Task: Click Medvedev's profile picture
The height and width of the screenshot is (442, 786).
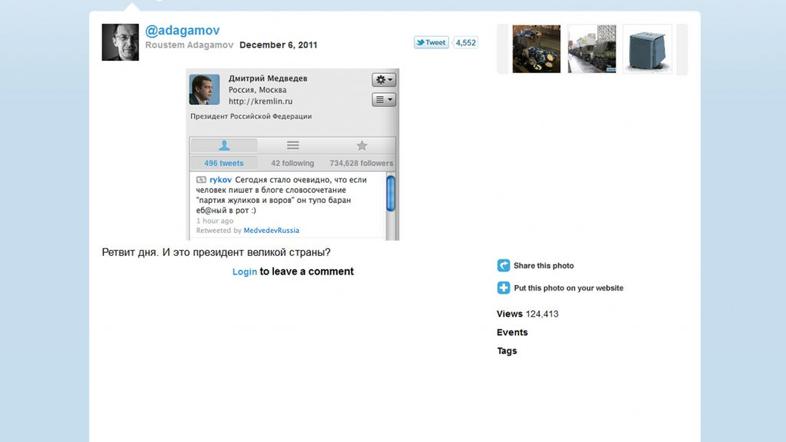Action: tap(204, 89)
